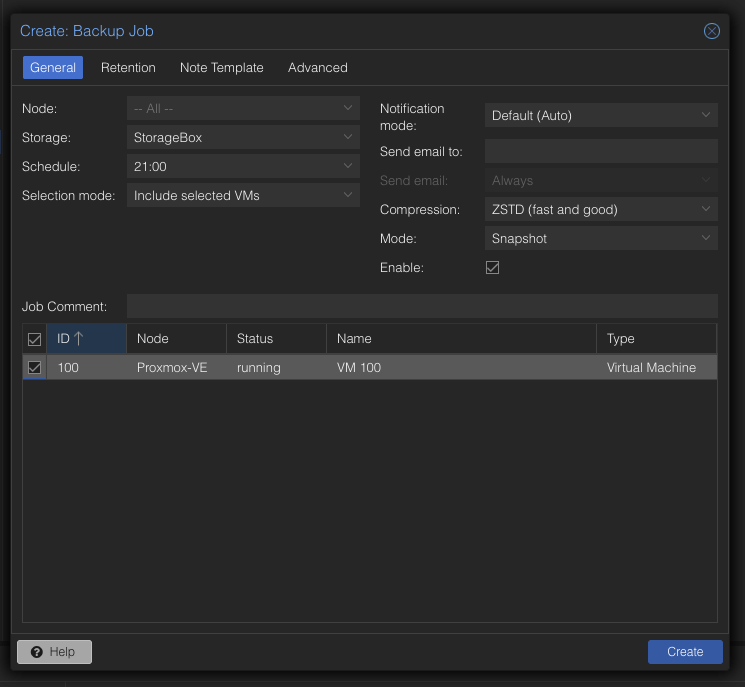Open the Notification mode dropdown
745x687 pixels.
[x=601, y=115]
